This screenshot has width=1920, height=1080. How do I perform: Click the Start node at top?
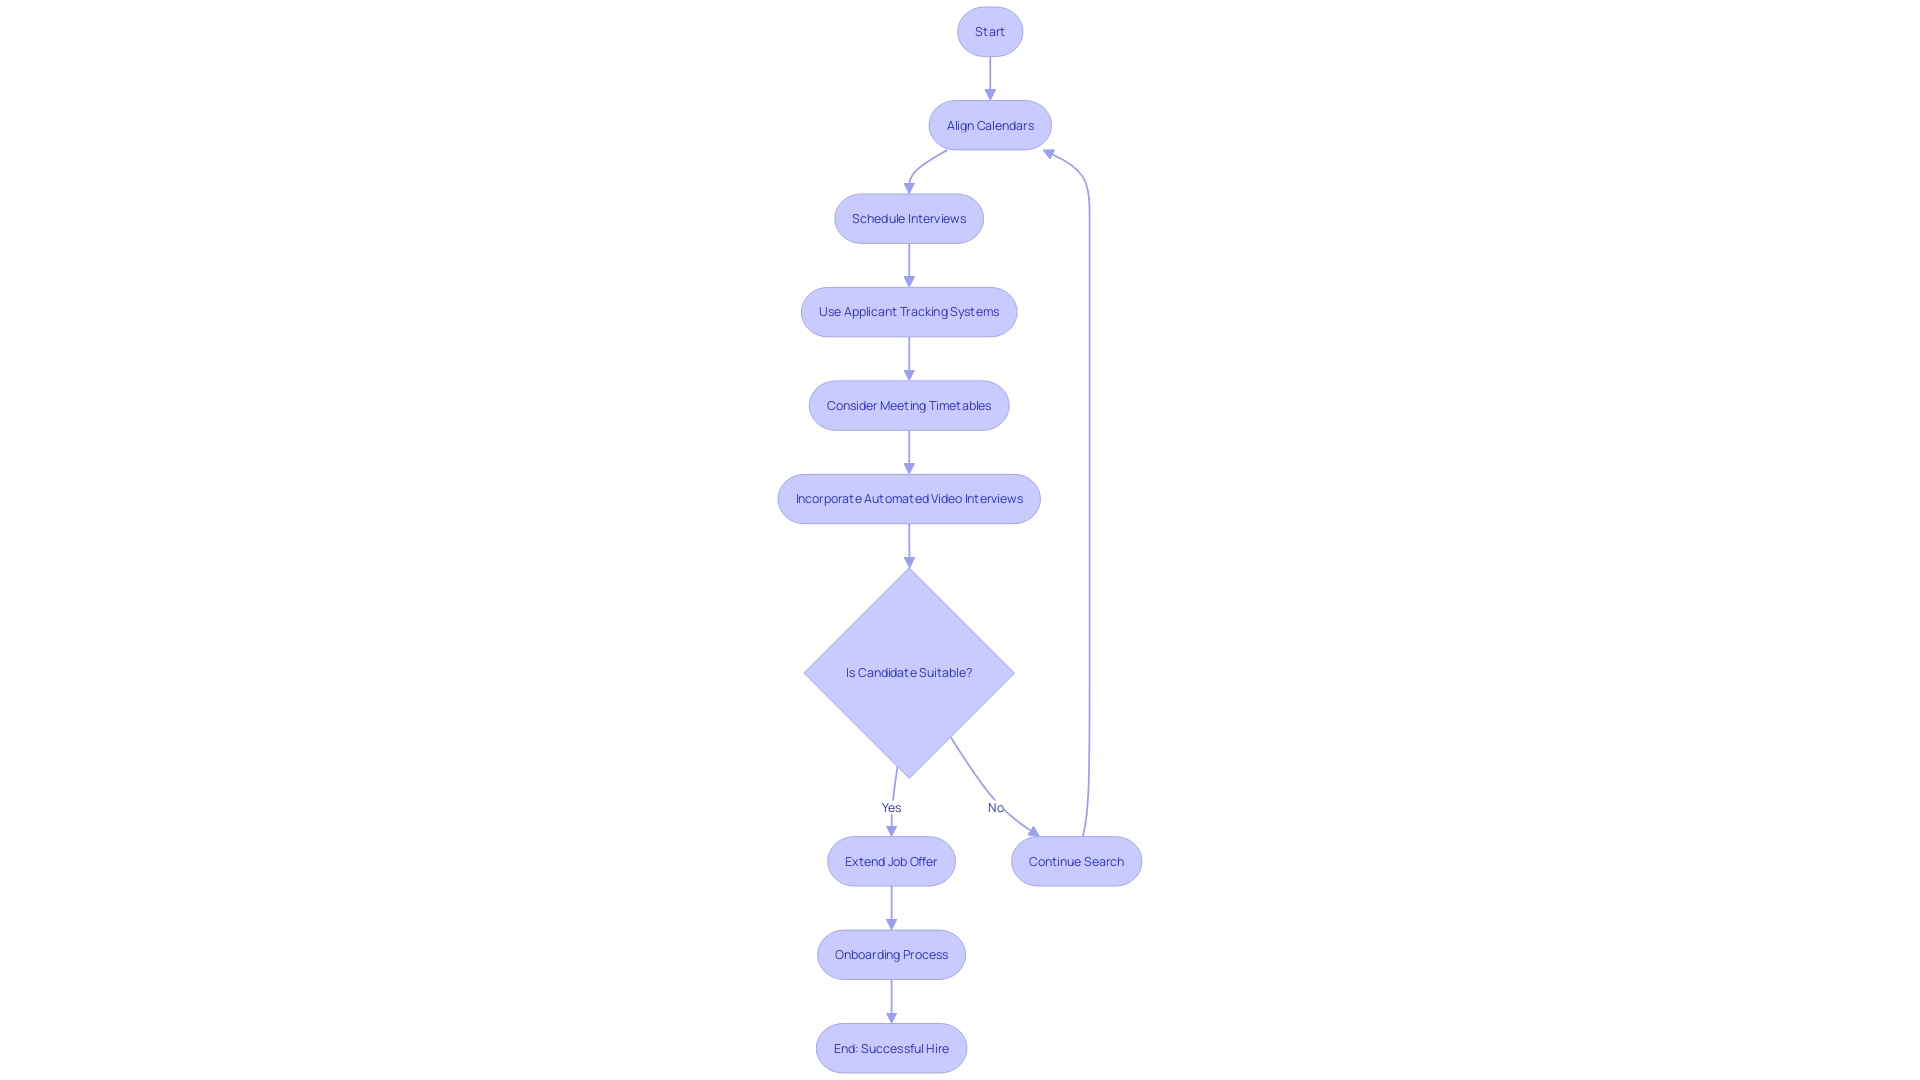point(989,30)
